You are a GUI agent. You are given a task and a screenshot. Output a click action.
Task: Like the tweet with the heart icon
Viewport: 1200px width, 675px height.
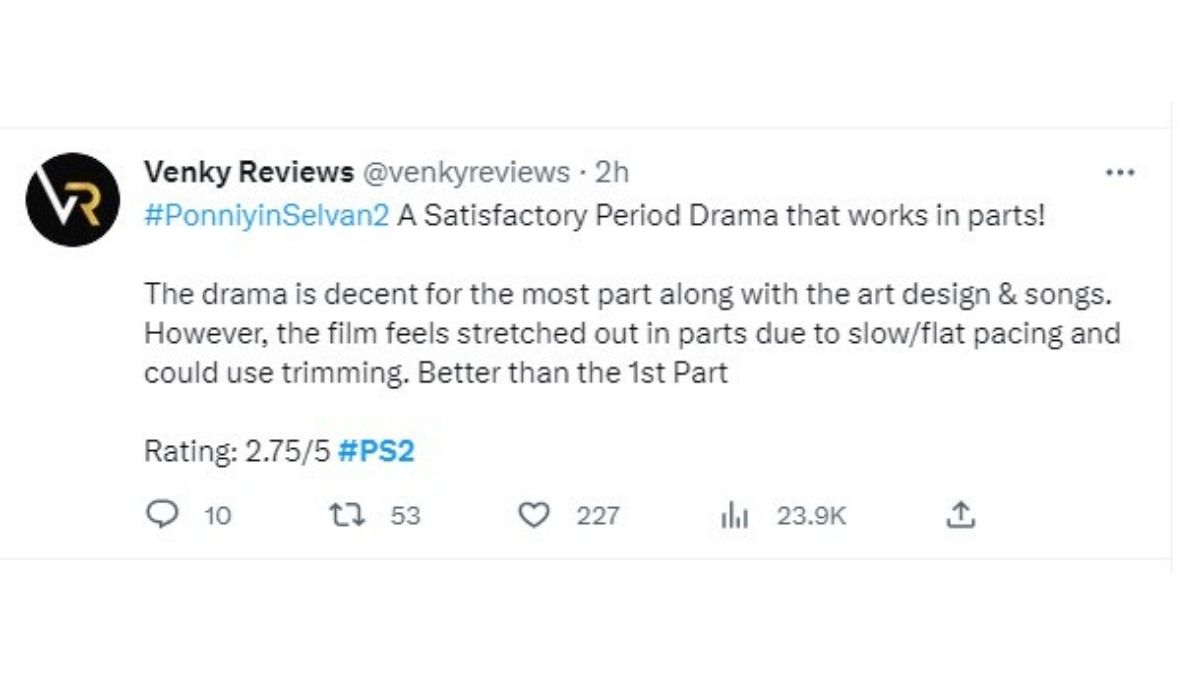click(x=536, y=515)
